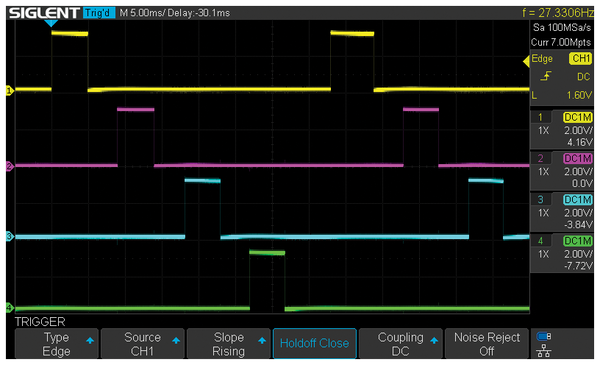The width and height of the screenshot is (600, 365).
Task: Select the channel 2 DC1M info panel
Action: pos(562,171)
